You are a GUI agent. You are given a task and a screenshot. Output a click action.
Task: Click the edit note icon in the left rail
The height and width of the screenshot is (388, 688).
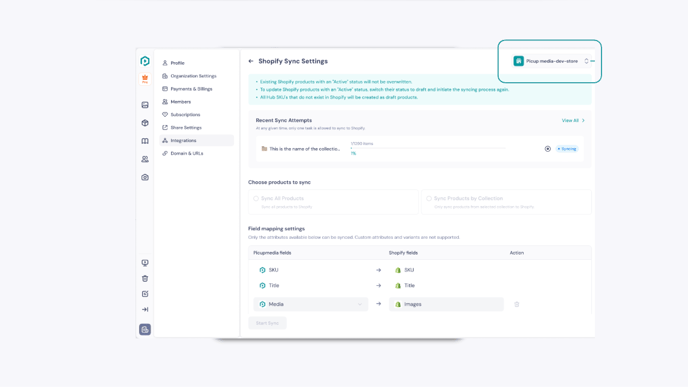pyautogui.click(x=145, y=294)
